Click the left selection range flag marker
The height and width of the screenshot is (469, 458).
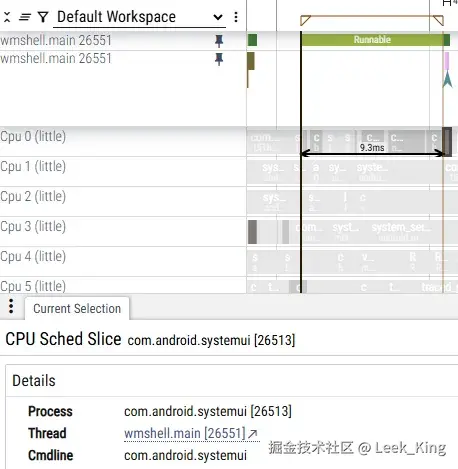click(305, 20)
